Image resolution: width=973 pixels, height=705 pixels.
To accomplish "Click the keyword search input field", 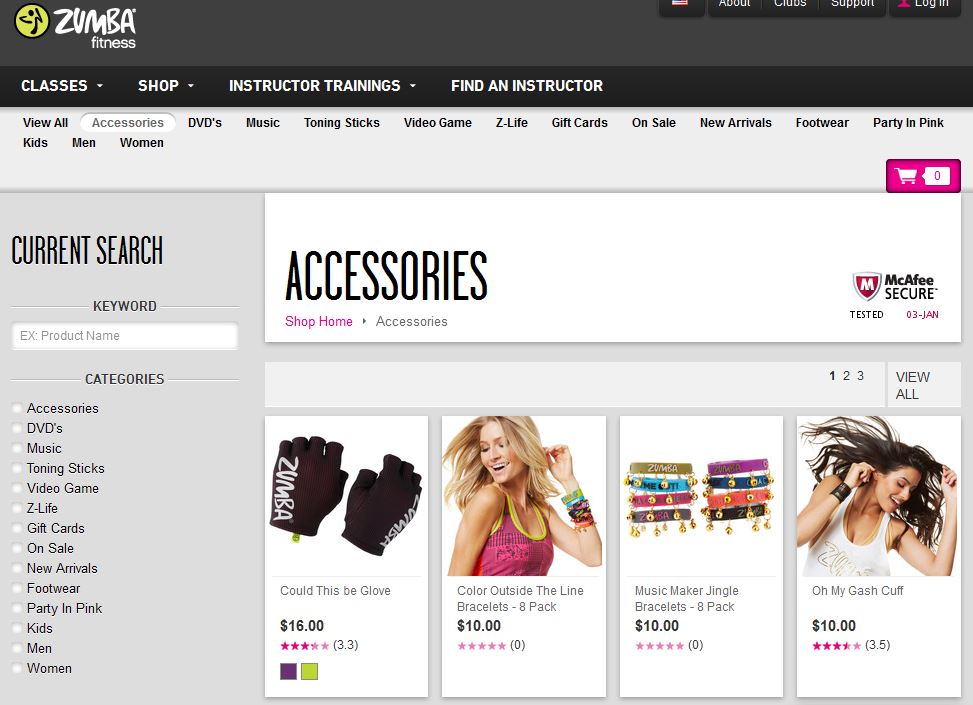I will coord(125,336).
